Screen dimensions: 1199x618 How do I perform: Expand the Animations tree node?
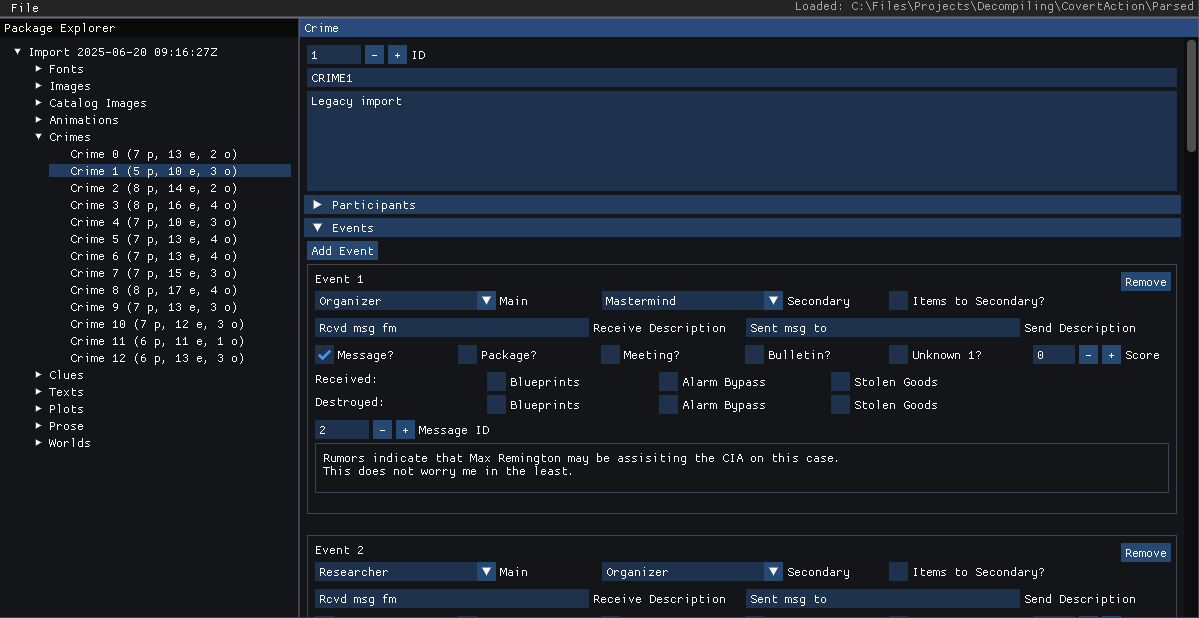pyautogui.click(x=39, y=119)
